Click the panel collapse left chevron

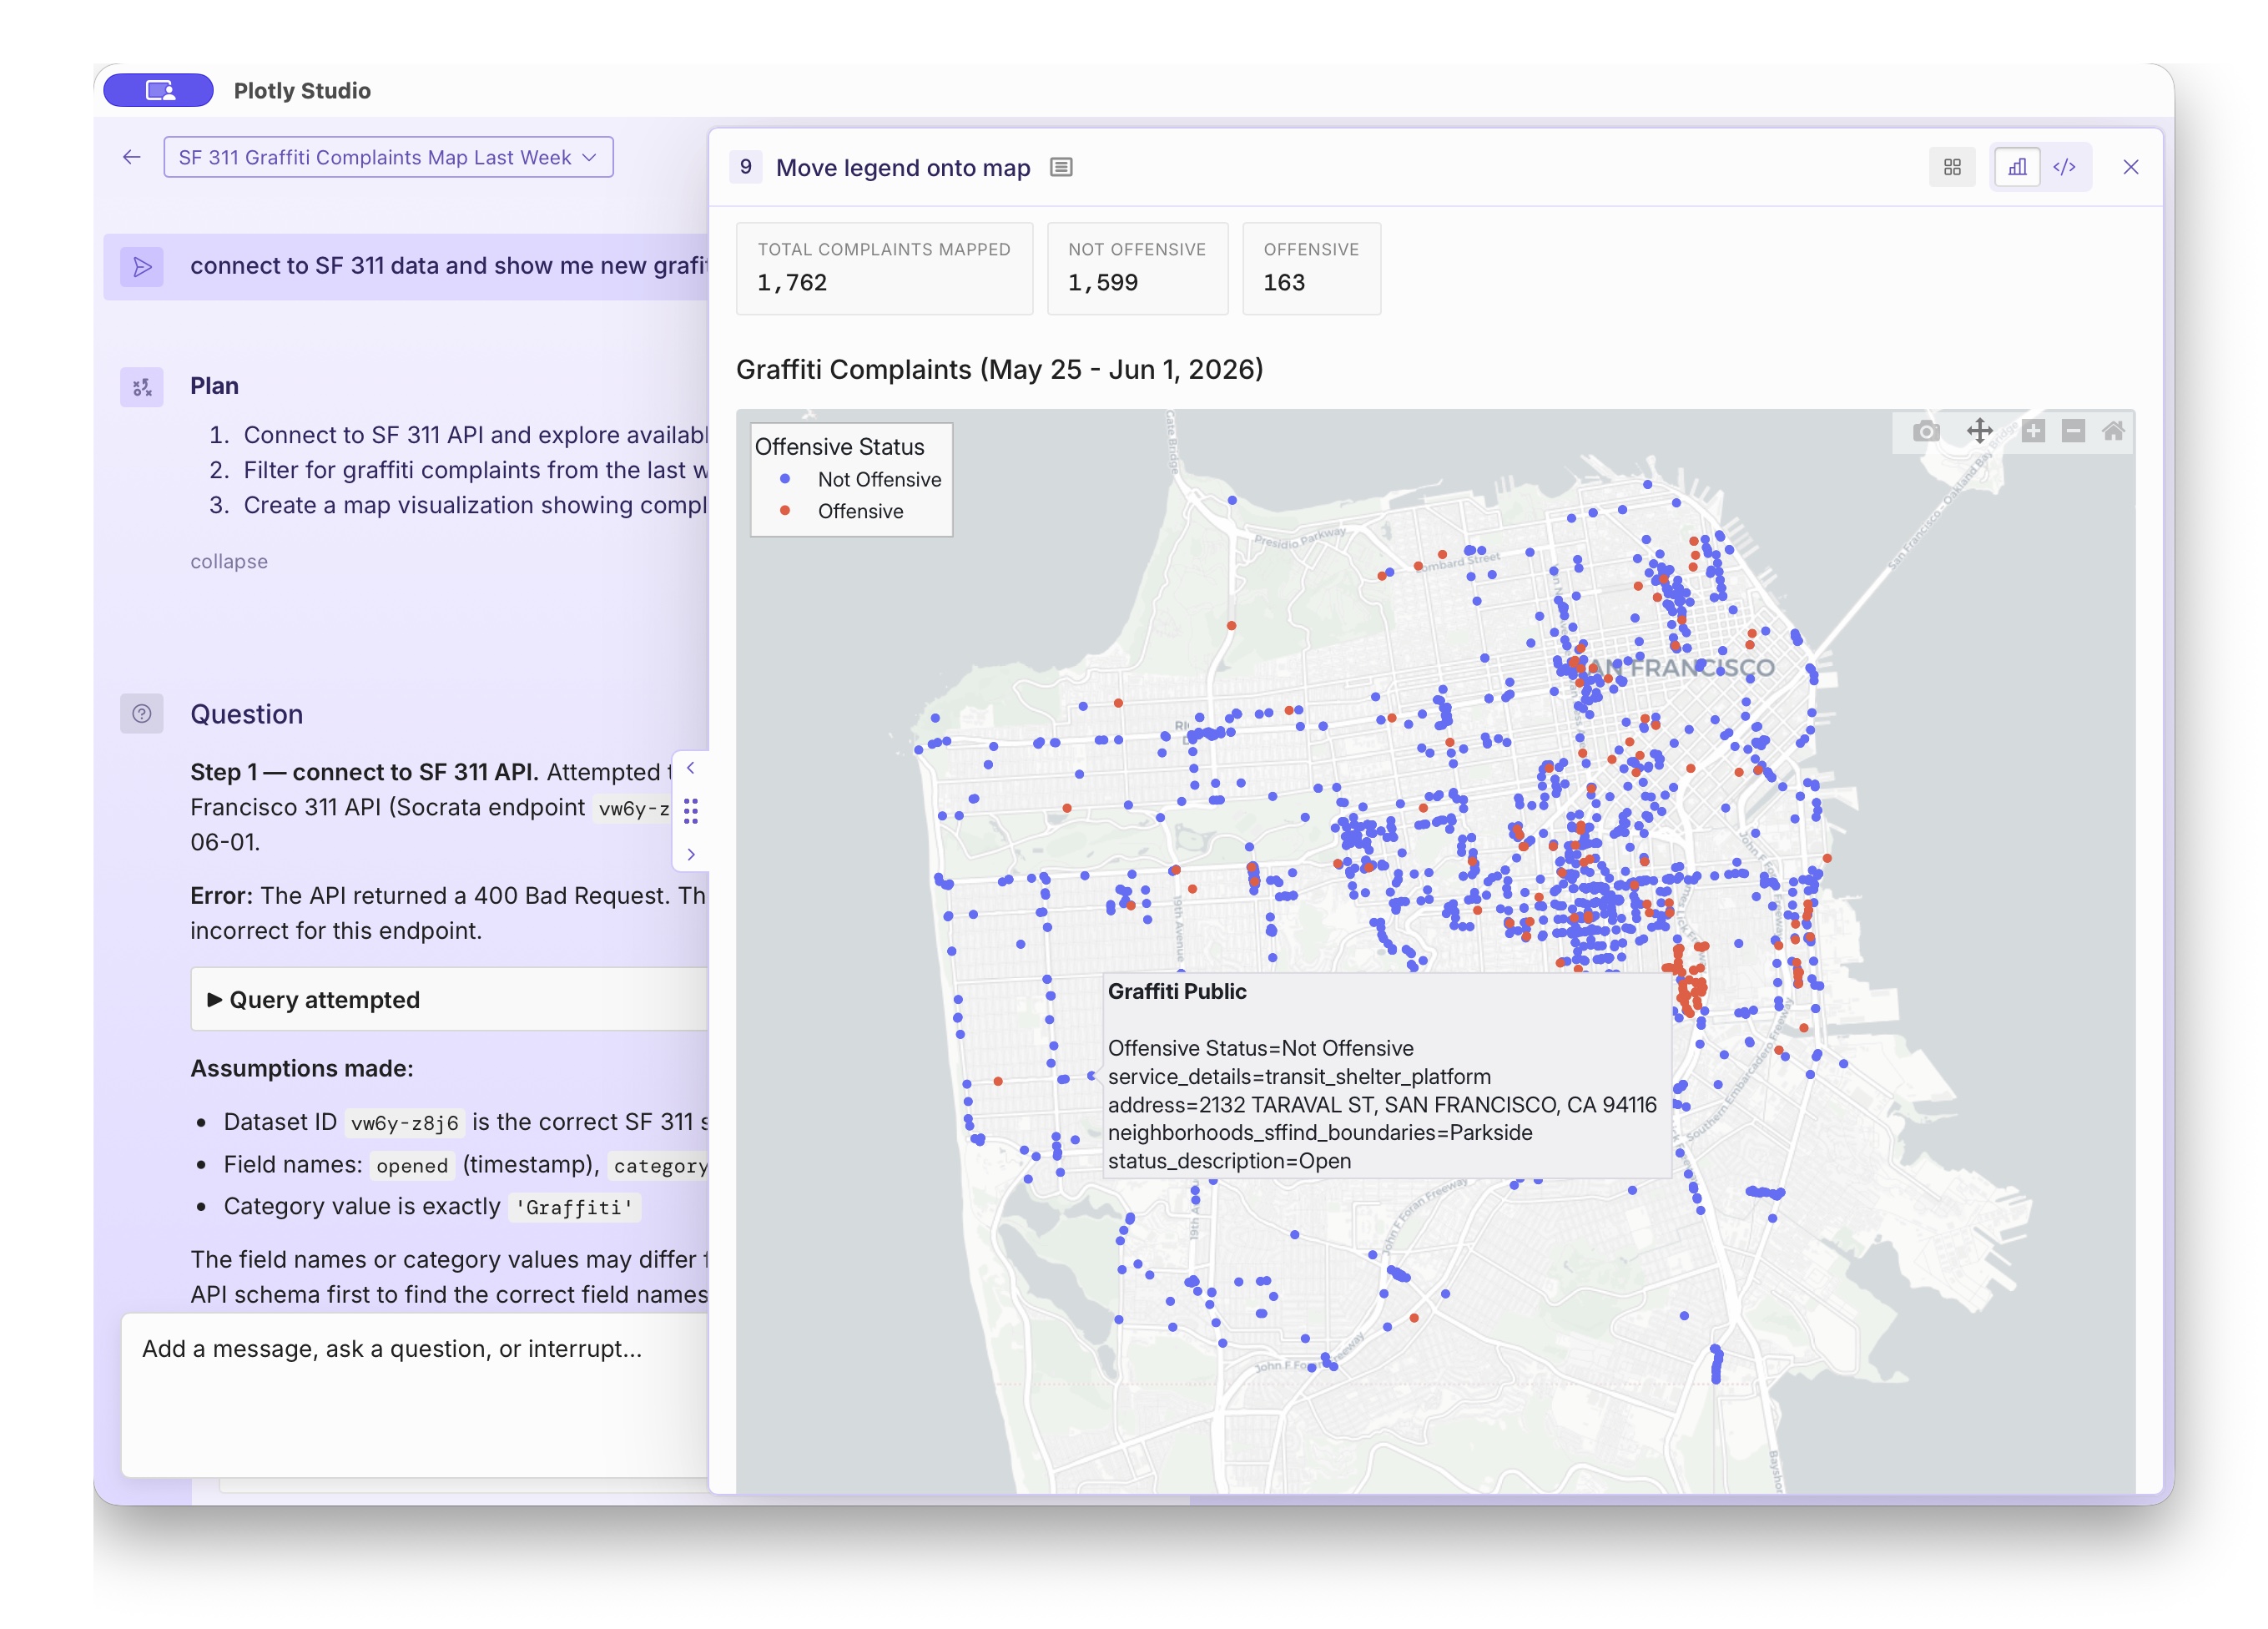(x=690, y=768)
